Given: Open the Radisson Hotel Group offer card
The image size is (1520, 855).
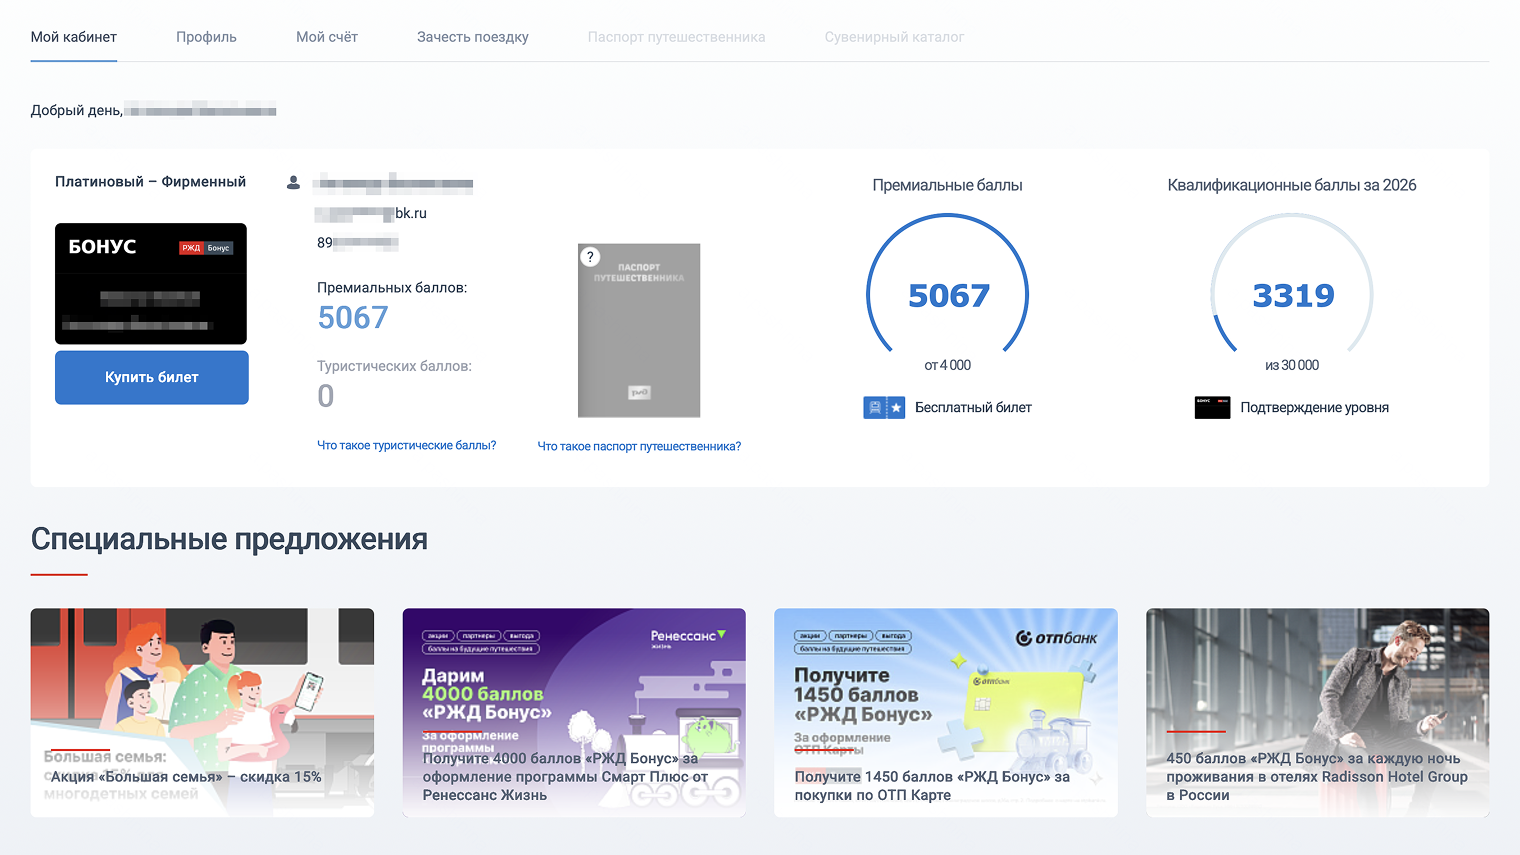Looking at the screenshot, I should point(1318,712).
